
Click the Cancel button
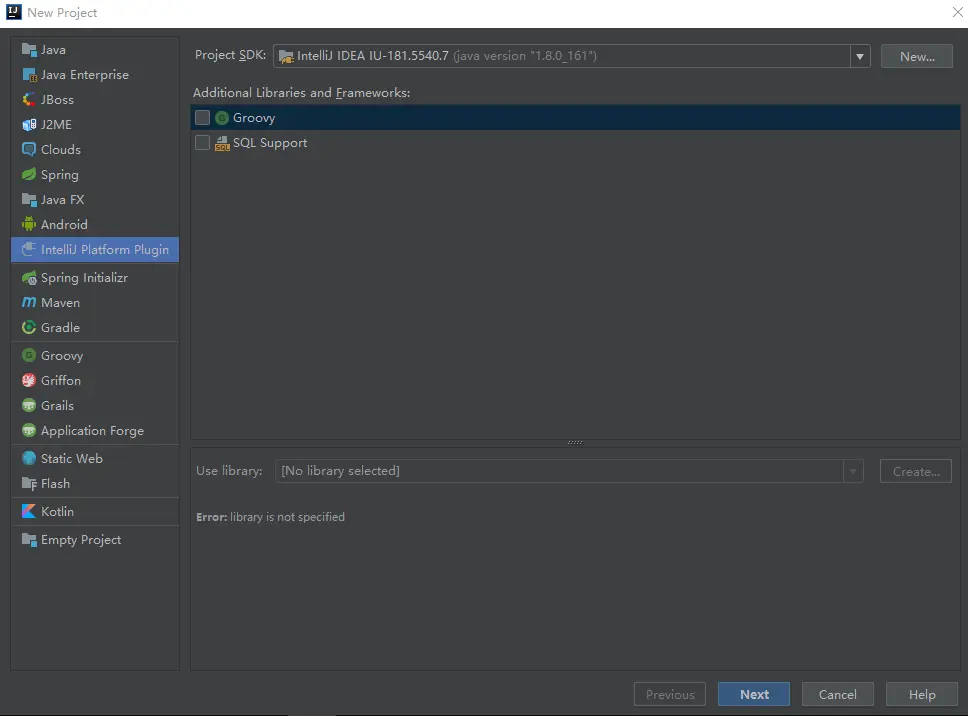pos(838,694)
